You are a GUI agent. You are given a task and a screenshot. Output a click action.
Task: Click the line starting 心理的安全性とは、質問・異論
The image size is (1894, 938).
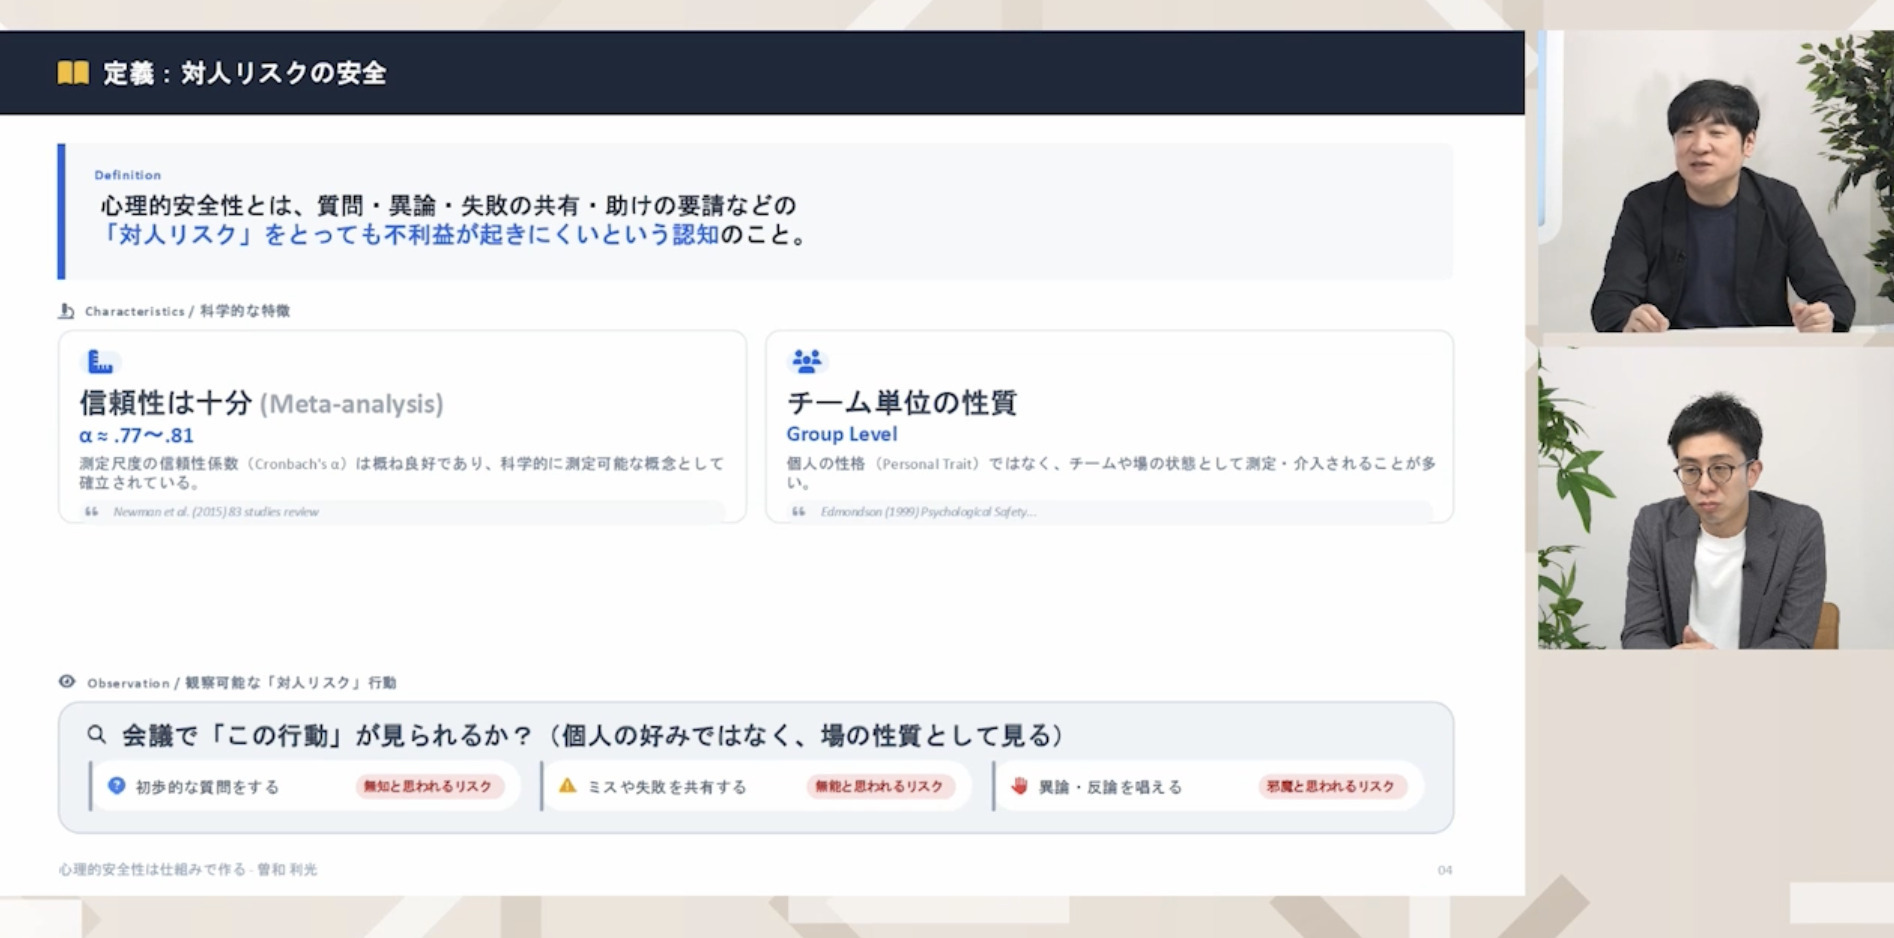coord(448,206)
